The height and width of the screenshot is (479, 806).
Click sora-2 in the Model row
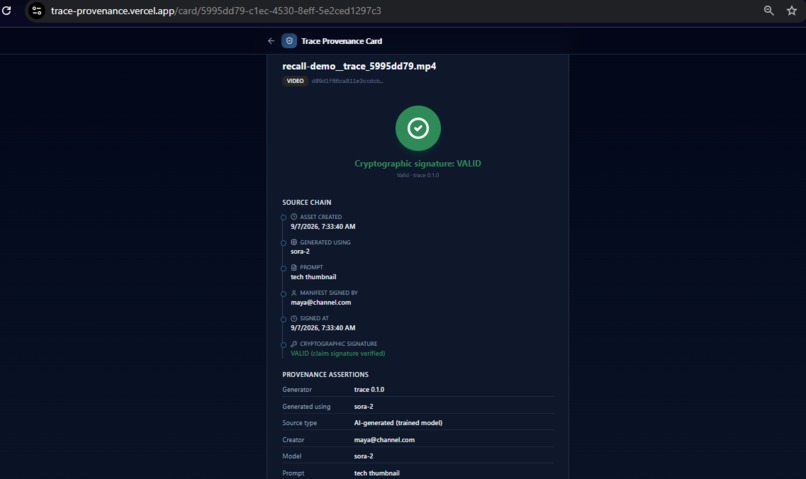(x=364, y=456)
